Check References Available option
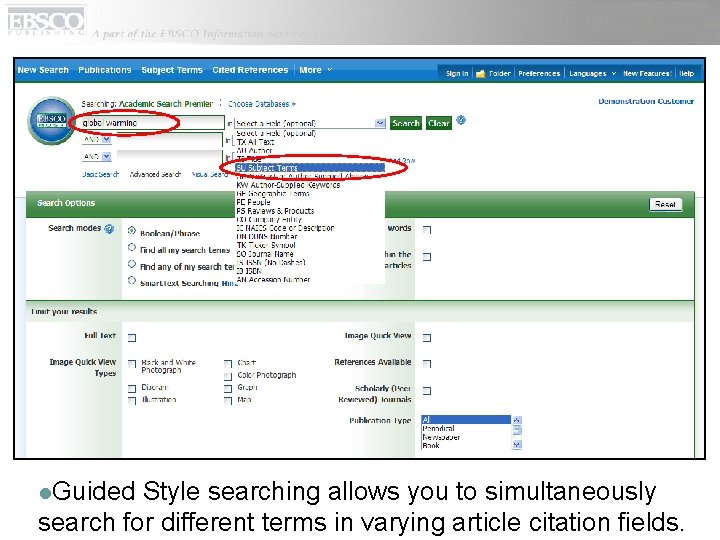 click(x=427, y=364)
